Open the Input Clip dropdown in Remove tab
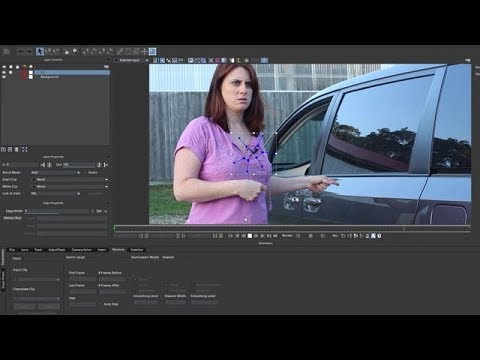Viewport: 480px width, 360px height. [36, 279]
